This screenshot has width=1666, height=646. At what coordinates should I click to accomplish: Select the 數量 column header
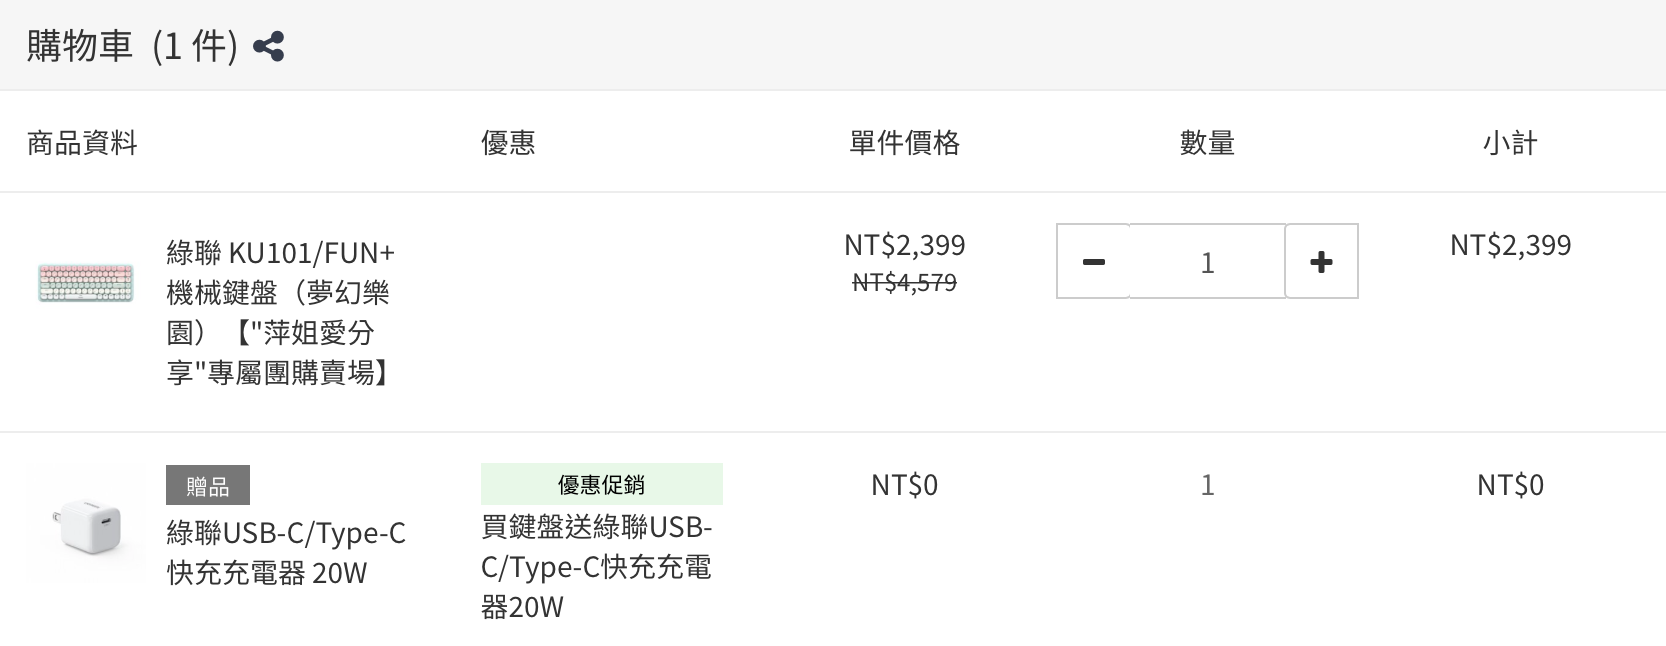pyautogui.click(x=1206, y=143)
